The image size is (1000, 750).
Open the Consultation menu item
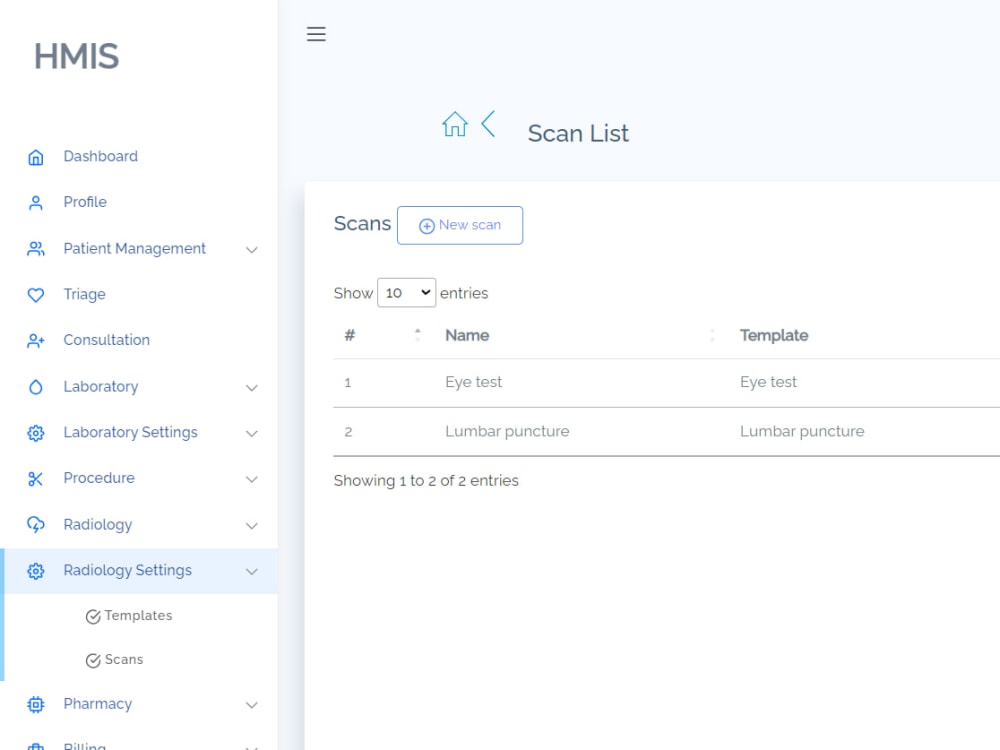(139, 340)
